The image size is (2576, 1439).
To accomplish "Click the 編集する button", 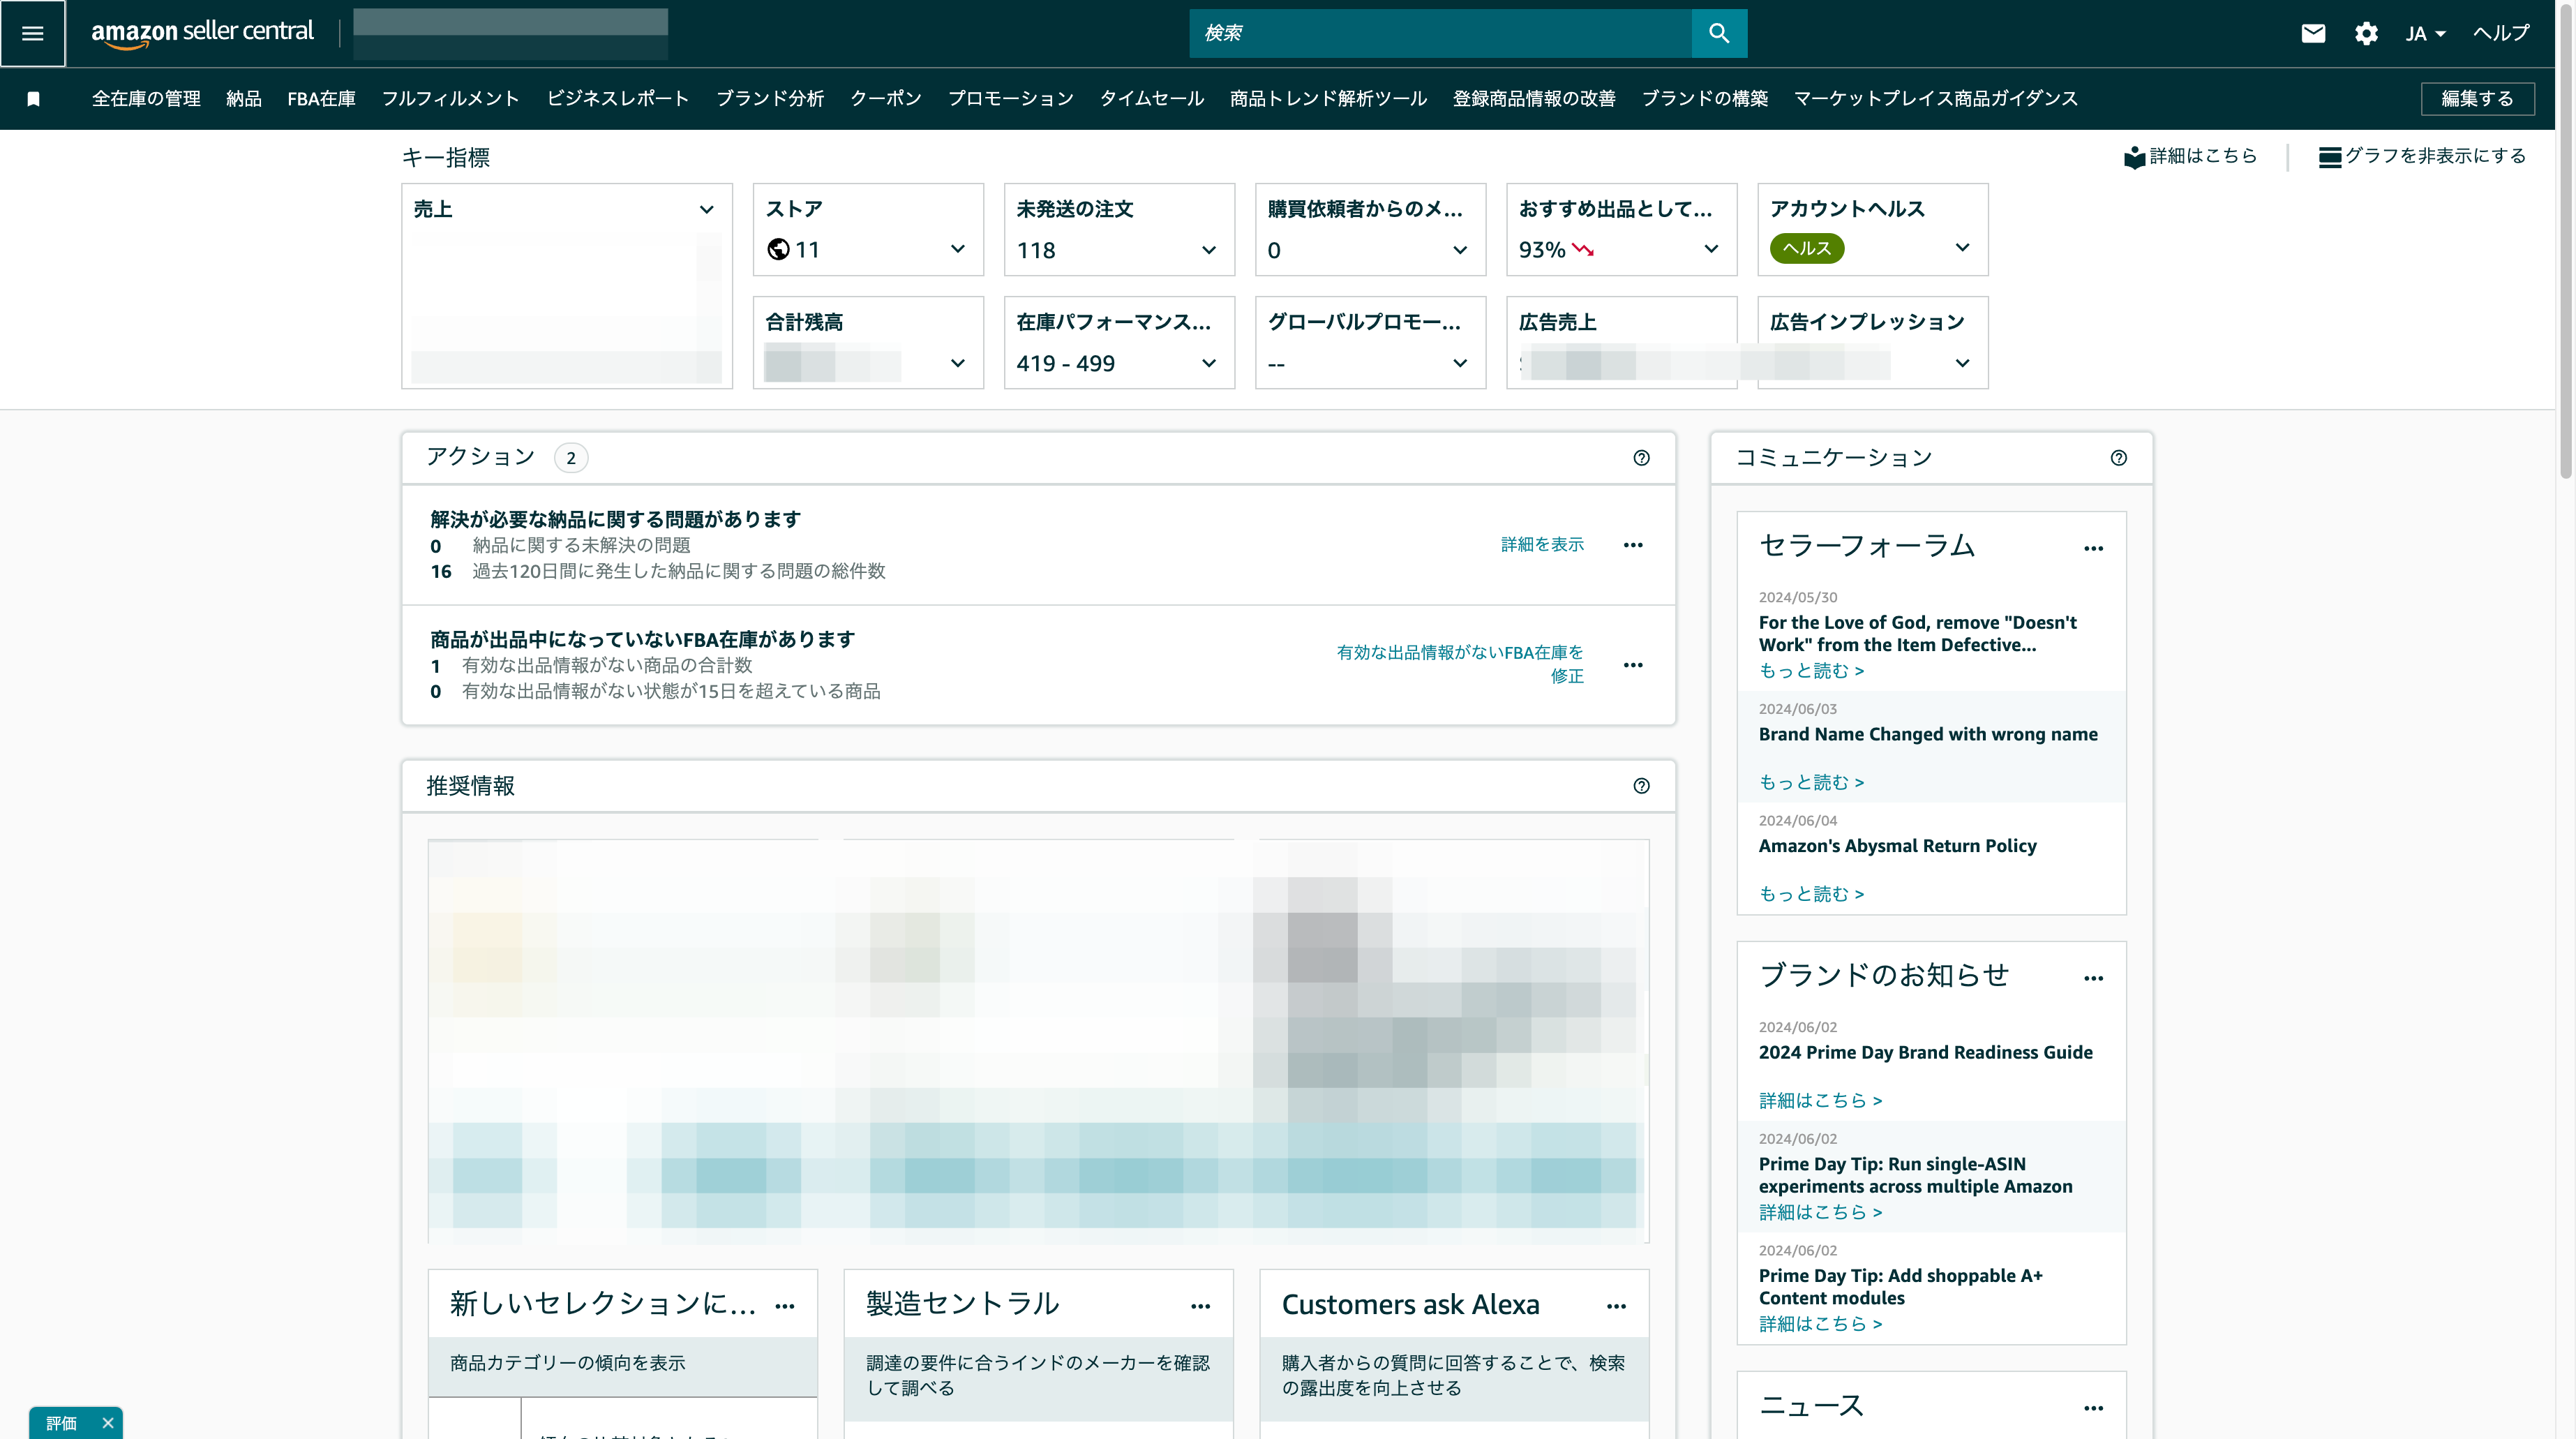I will click(x=2477, y=99).
